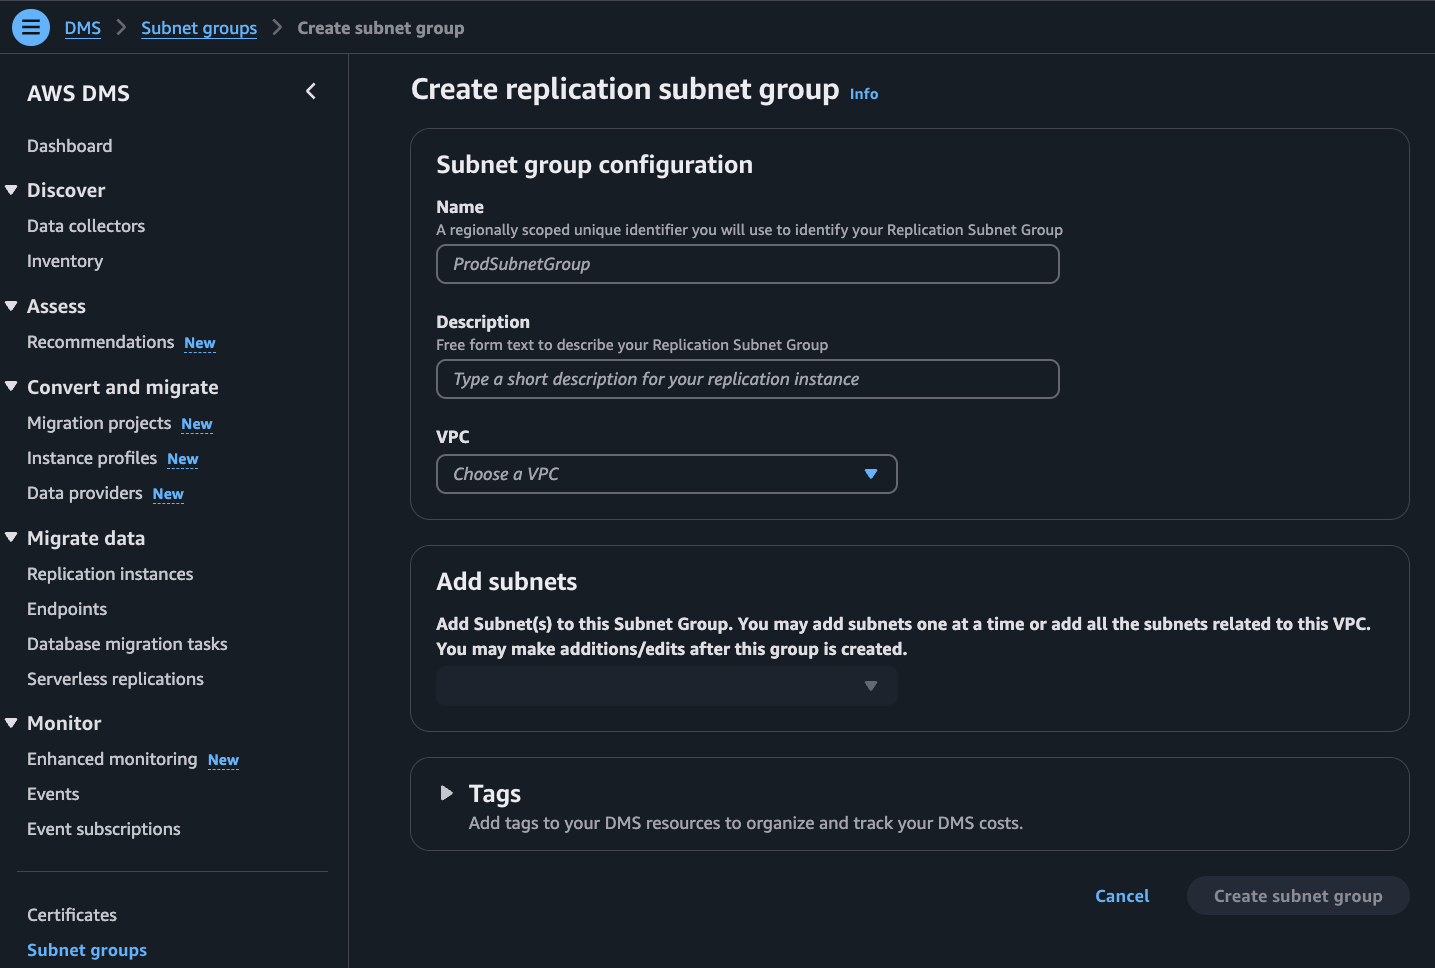Select Certificates in the sidebar
Screen dimensions: 1435x968
72,915
